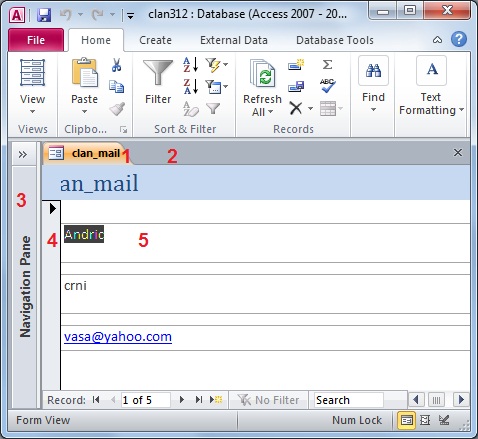Click the horizontal scrollbar thumb
478x439 pixels.
tap(436, 399)
